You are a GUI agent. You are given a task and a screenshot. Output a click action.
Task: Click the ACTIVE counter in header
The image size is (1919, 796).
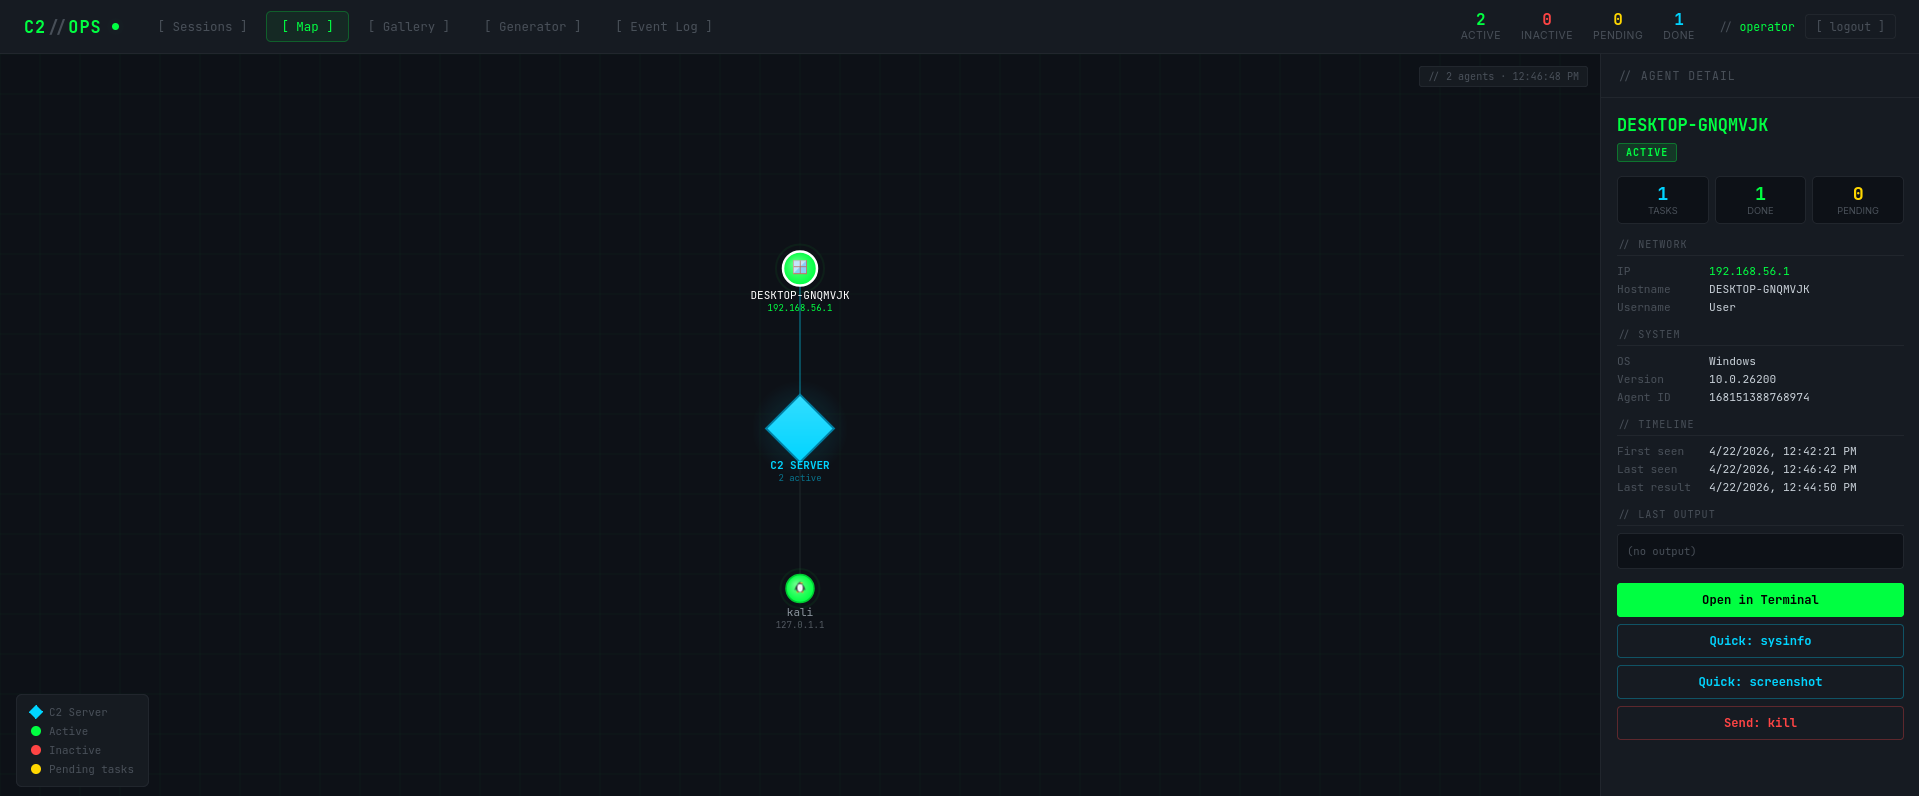(1480, 27)
